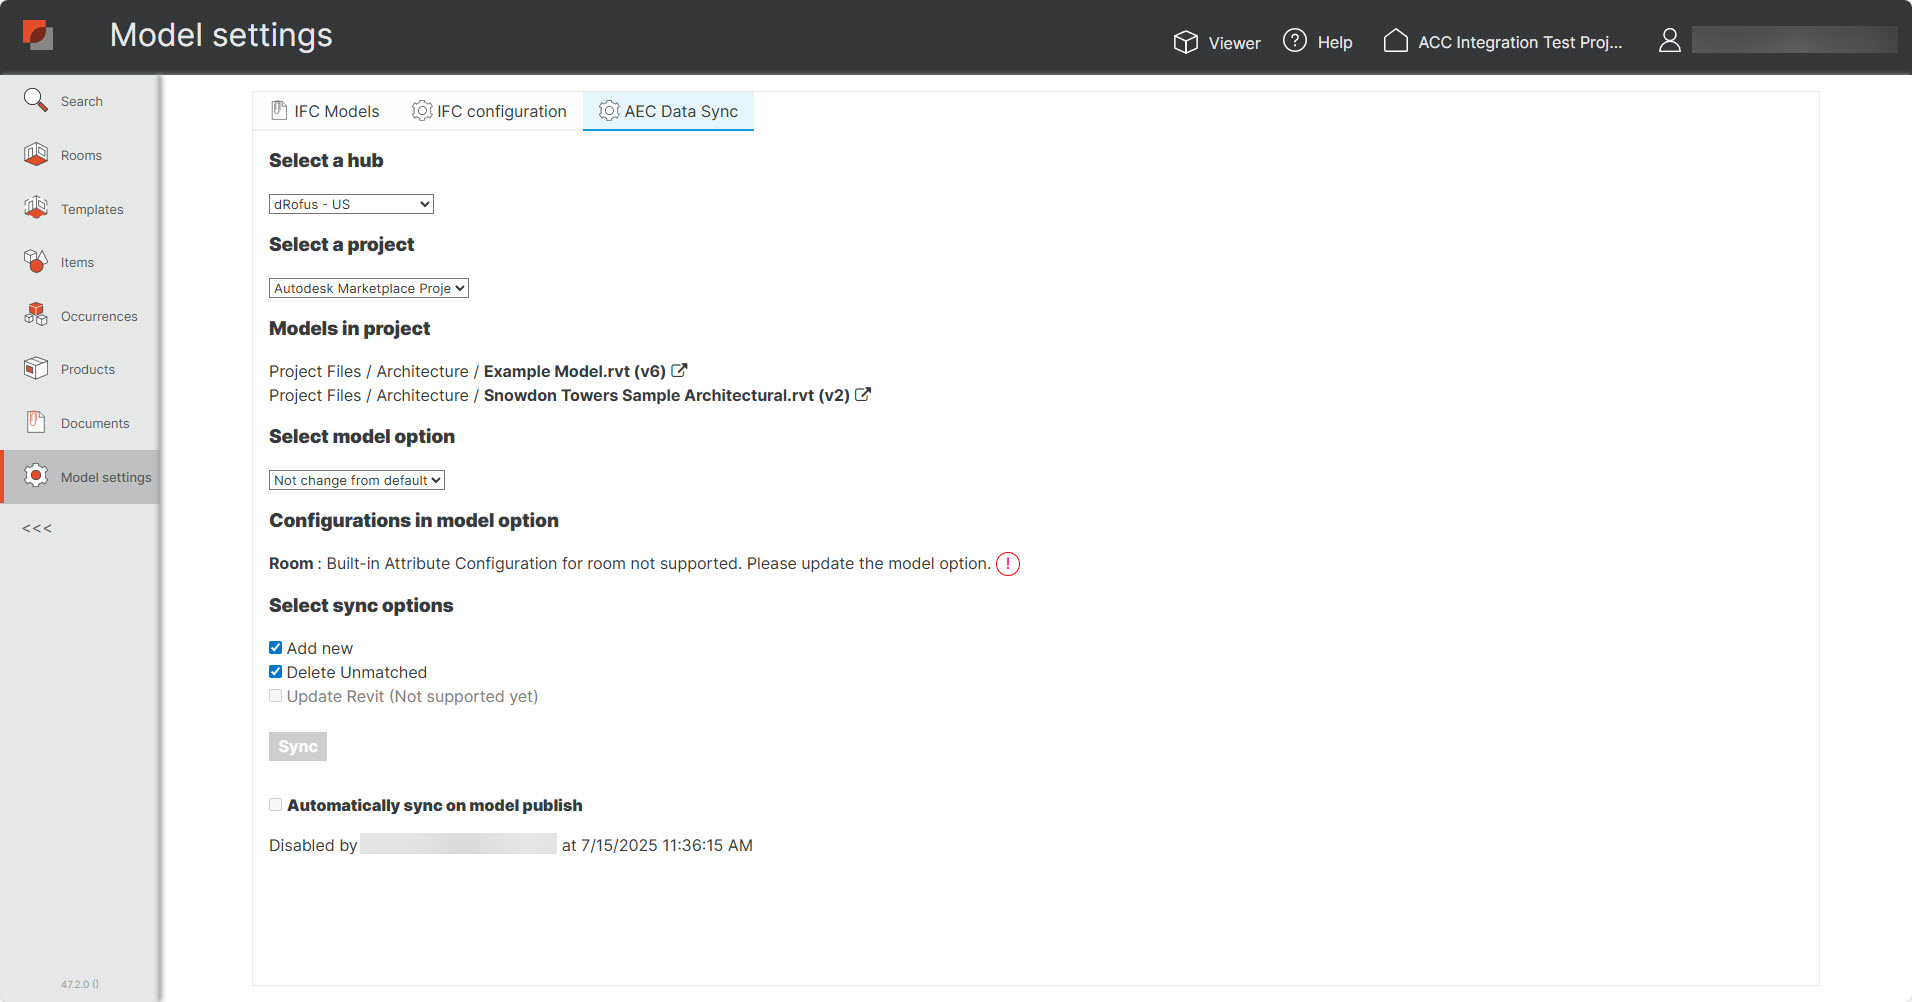Open the Occurrences section
The height and width of the screenshot is (1002, 1912).
(99, 315)
